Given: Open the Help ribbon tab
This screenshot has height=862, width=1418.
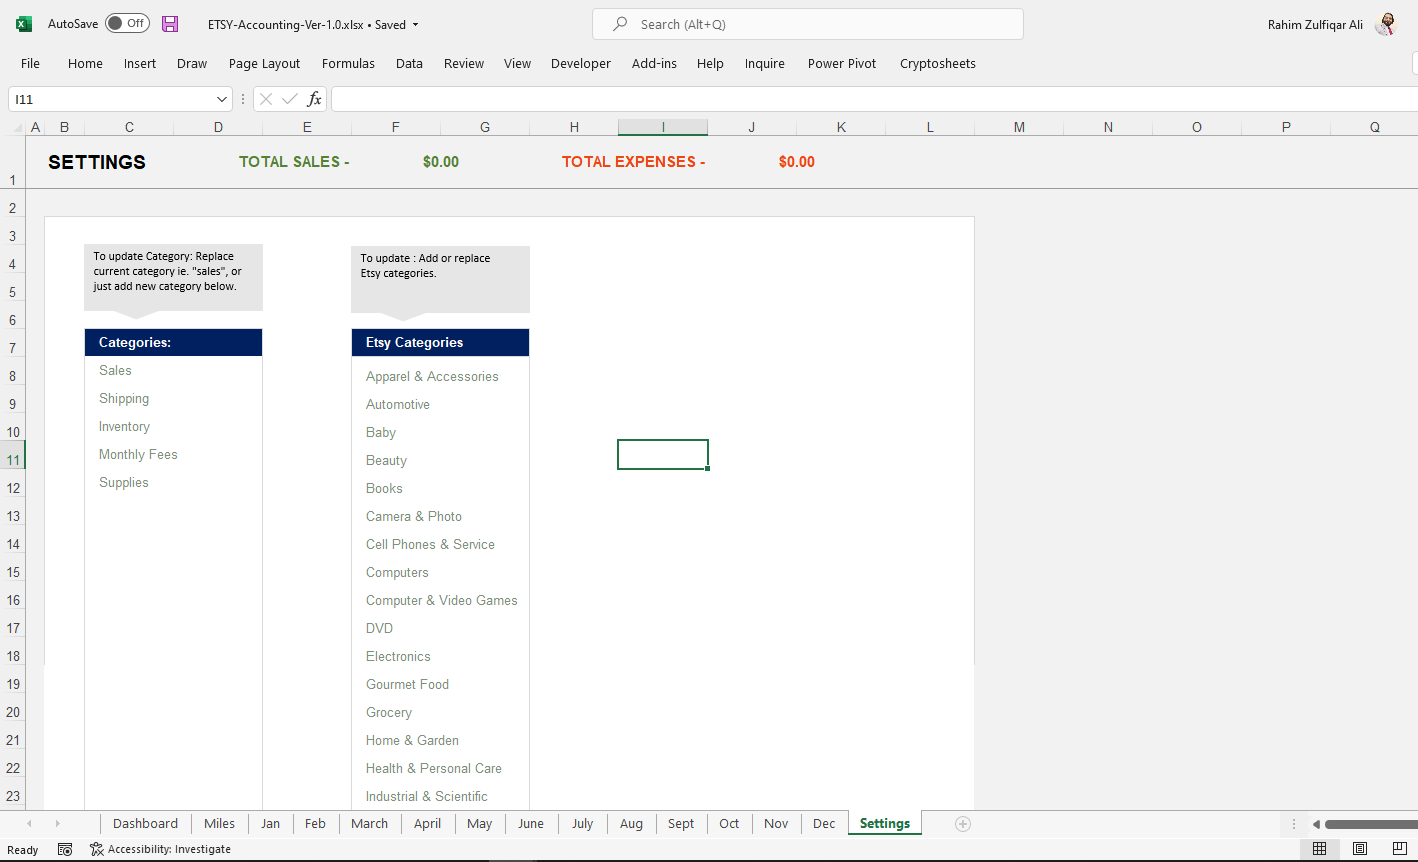Looking at the screenshot, I should point(710,63).
